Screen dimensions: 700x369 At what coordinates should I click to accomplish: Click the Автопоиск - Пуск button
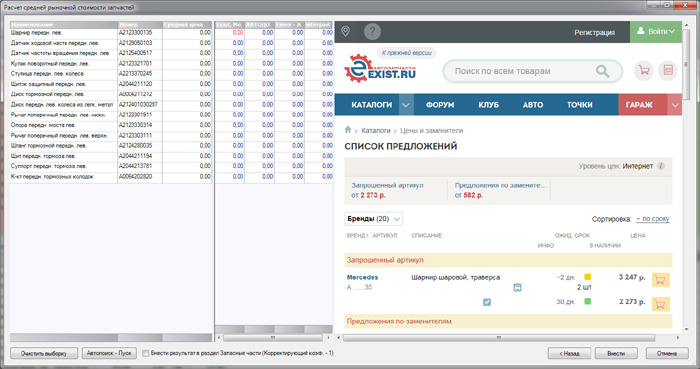[109, 353]
